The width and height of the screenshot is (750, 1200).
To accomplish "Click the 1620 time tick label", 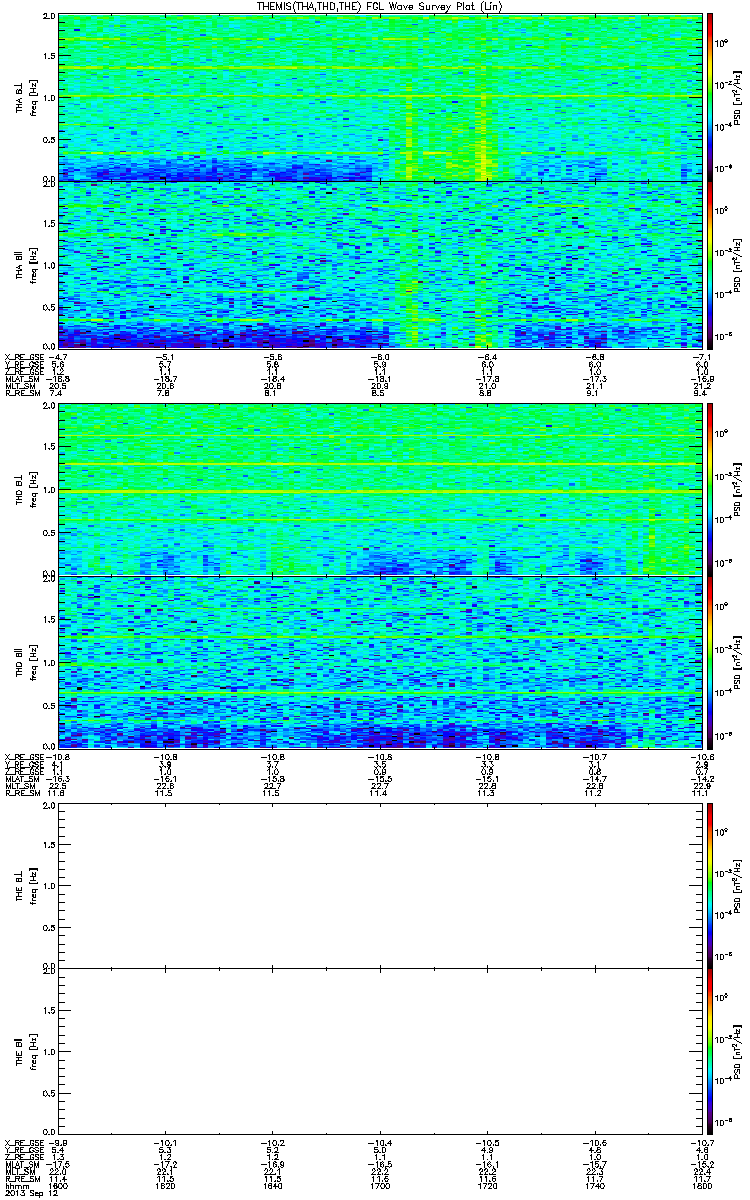I will click(166, 1186).
